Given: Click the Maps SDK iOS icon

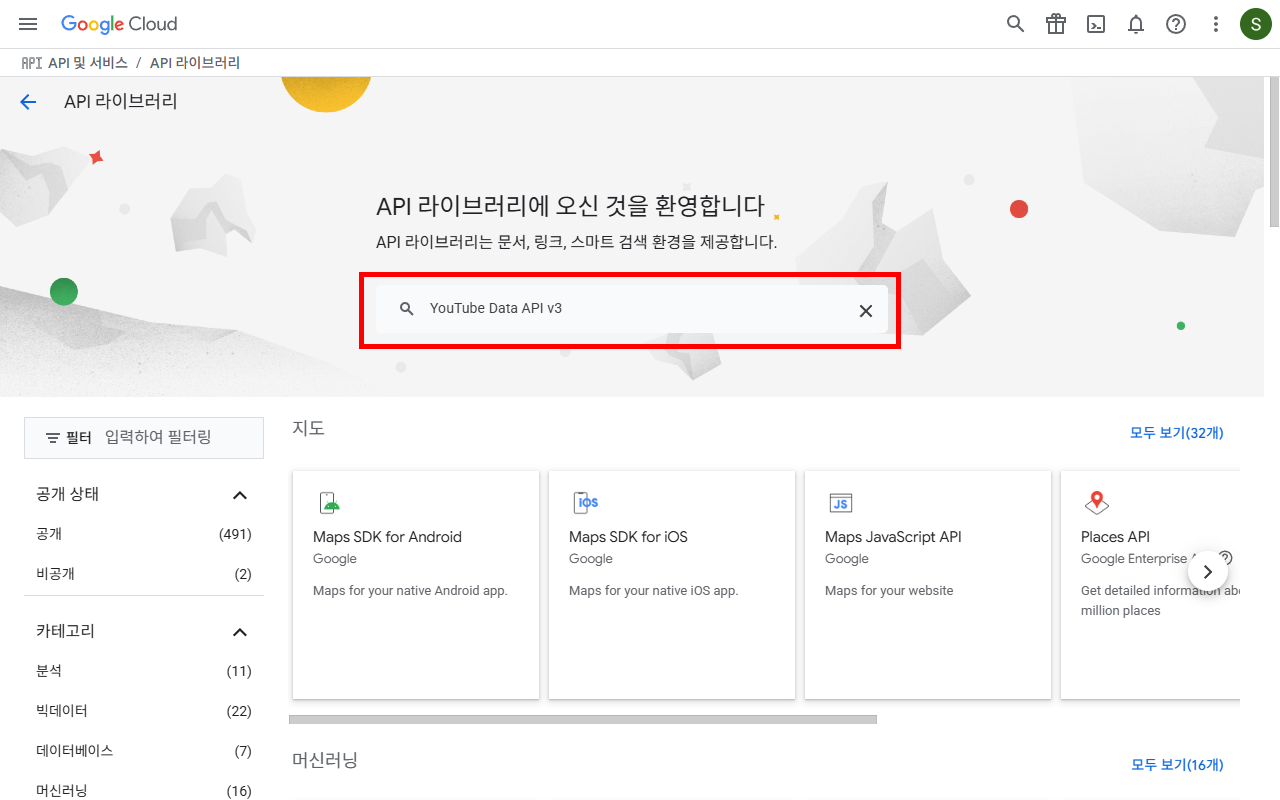Looking at the screenshot, I should click(585, 503).
